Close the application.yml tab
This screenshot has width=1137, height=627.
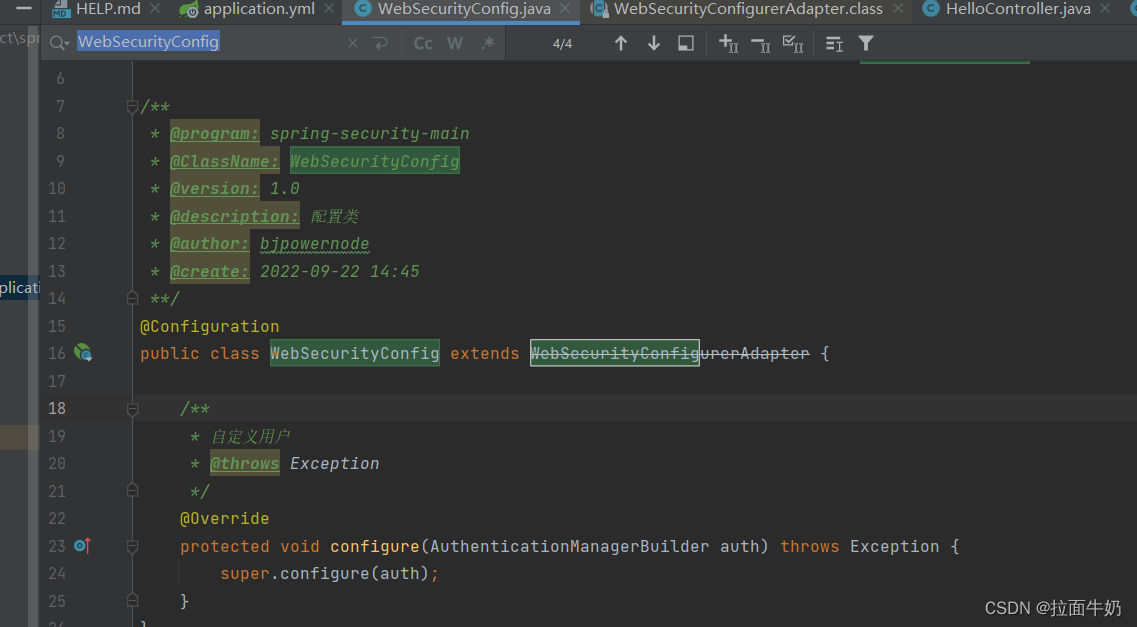[x=329, y=9]
